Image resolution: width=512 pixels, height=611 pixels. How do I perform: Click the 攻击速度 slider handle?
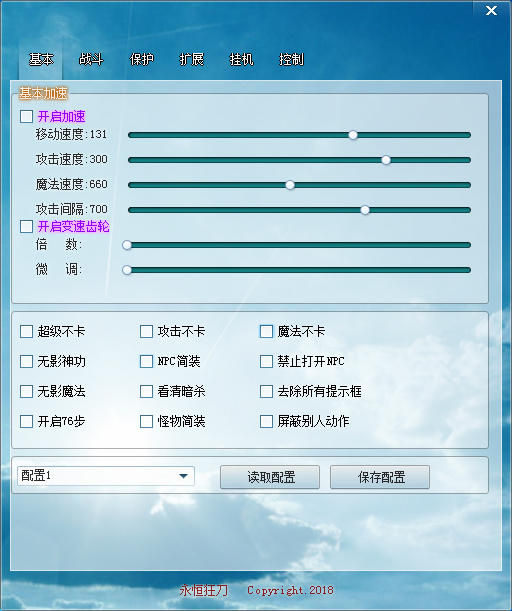386,160
